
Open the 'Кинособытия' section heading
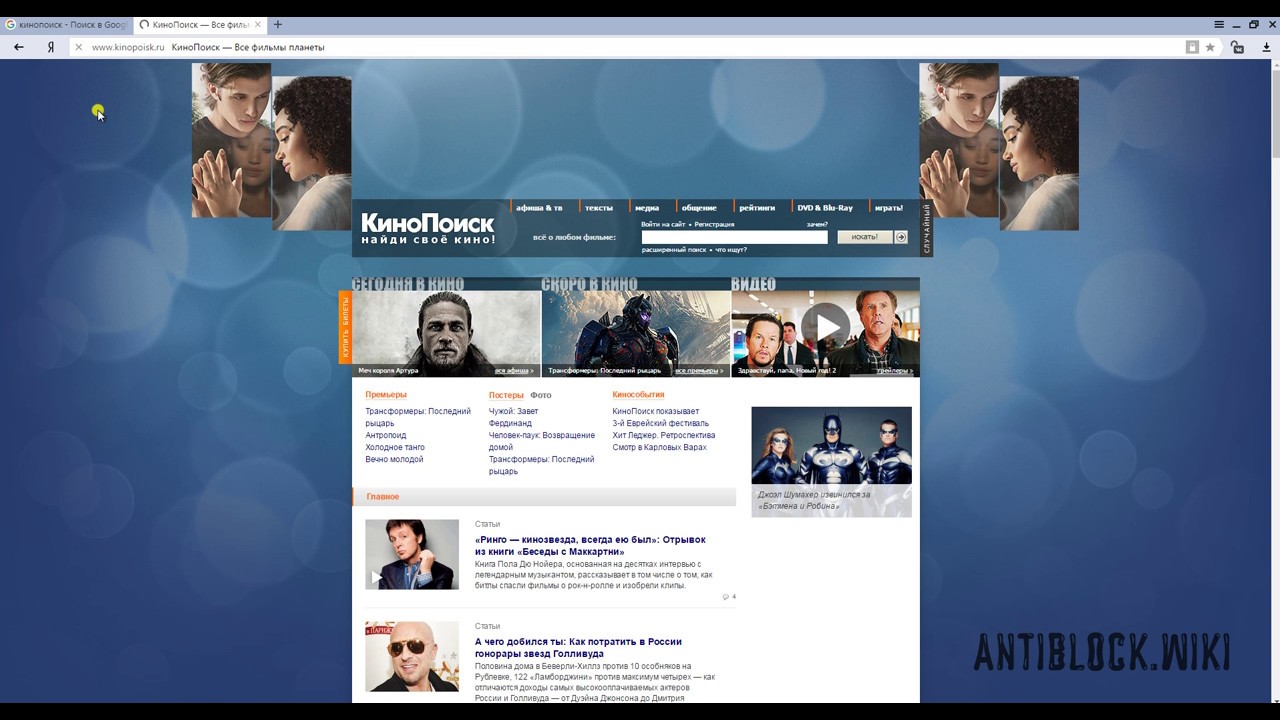tap(638, 395)
